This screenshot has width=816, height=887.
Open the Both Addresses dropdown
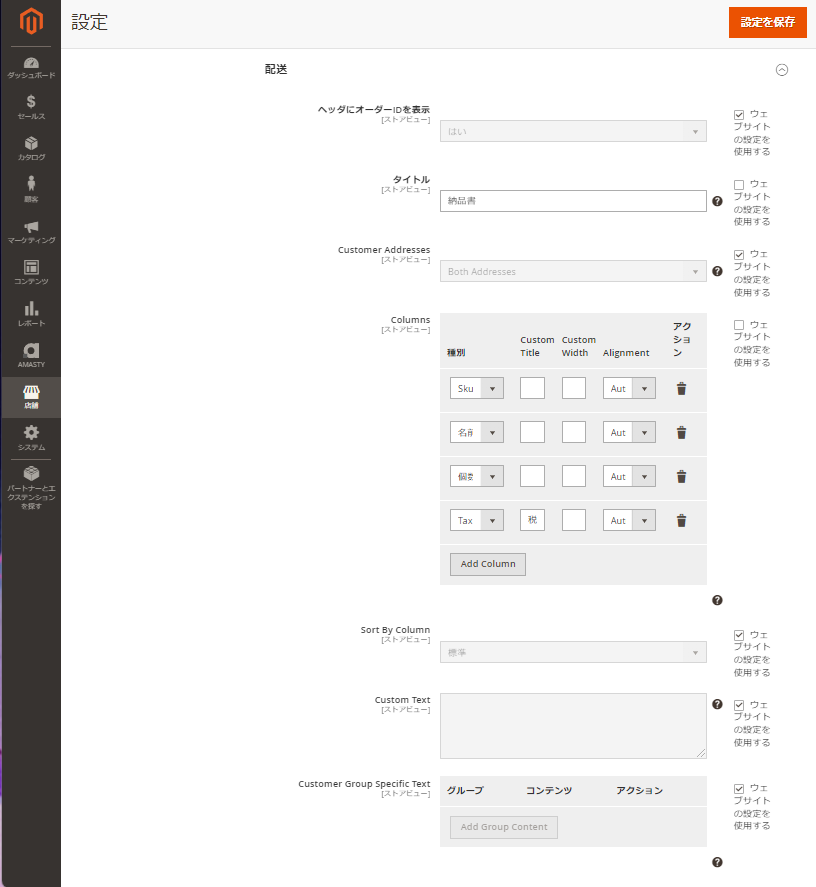coord(573,272)
